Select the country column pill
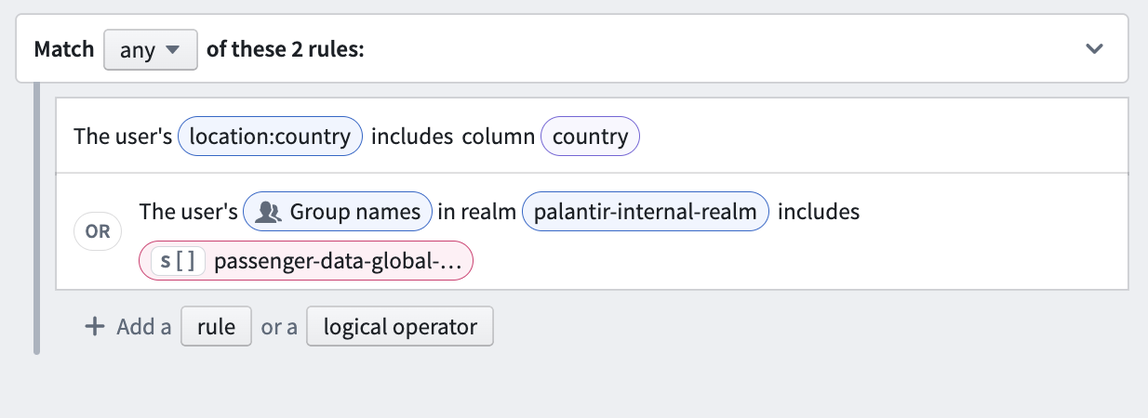This screenshot has width=1148, height=418. coord(590,137)
